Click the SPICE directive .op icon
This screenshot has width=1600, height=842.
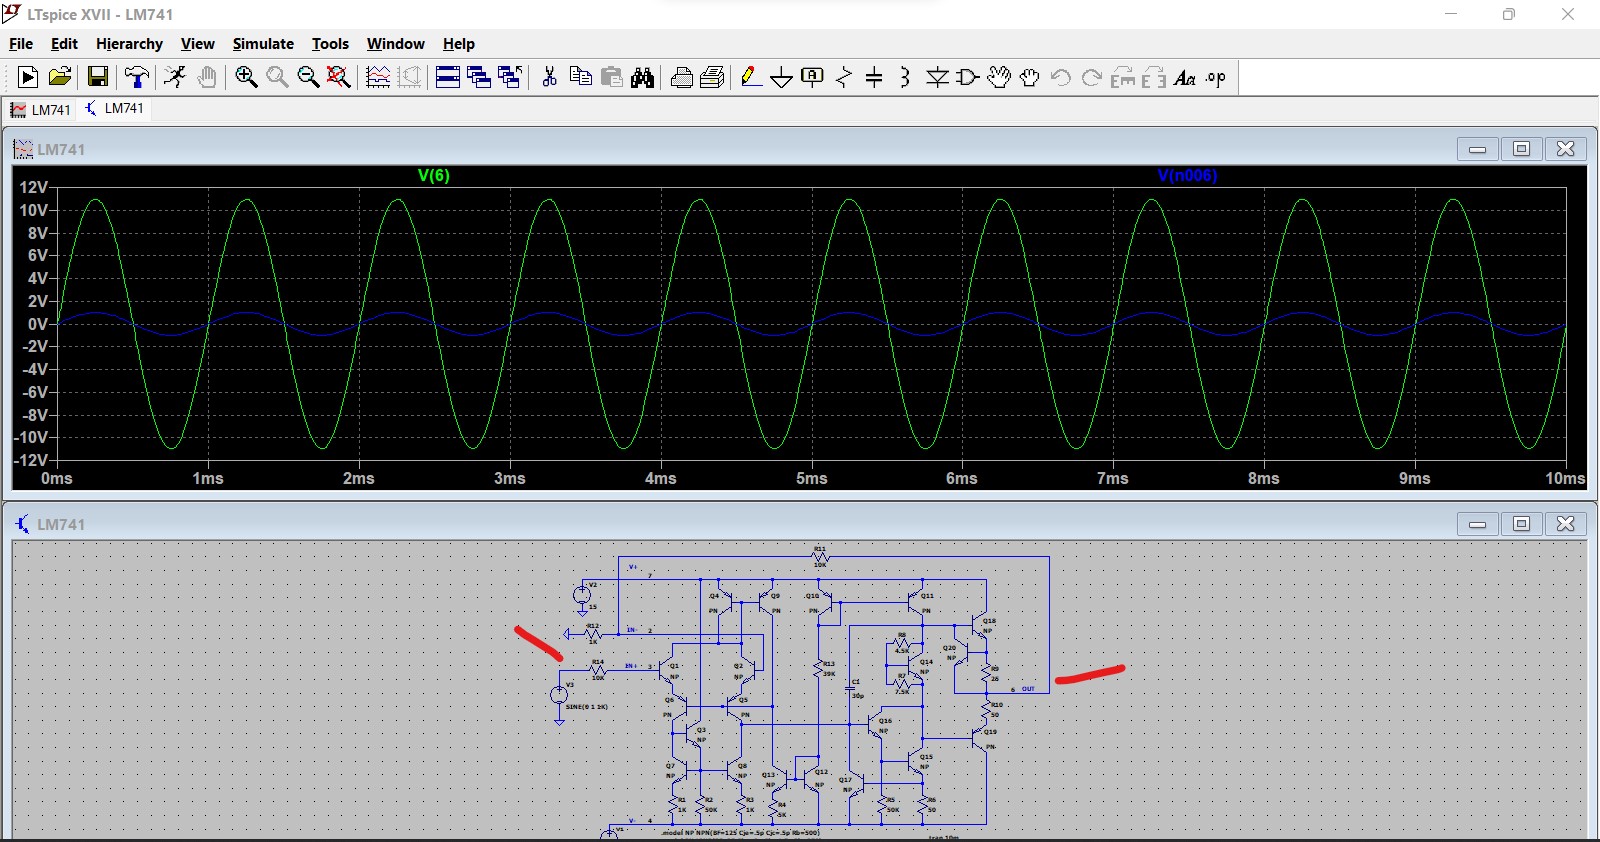(1216, 77)
